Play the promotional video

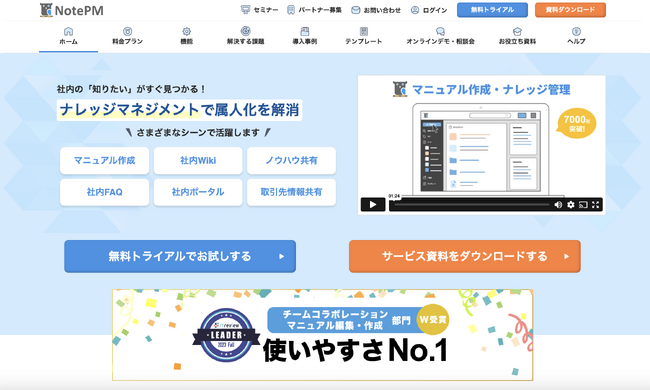(373, 204)
